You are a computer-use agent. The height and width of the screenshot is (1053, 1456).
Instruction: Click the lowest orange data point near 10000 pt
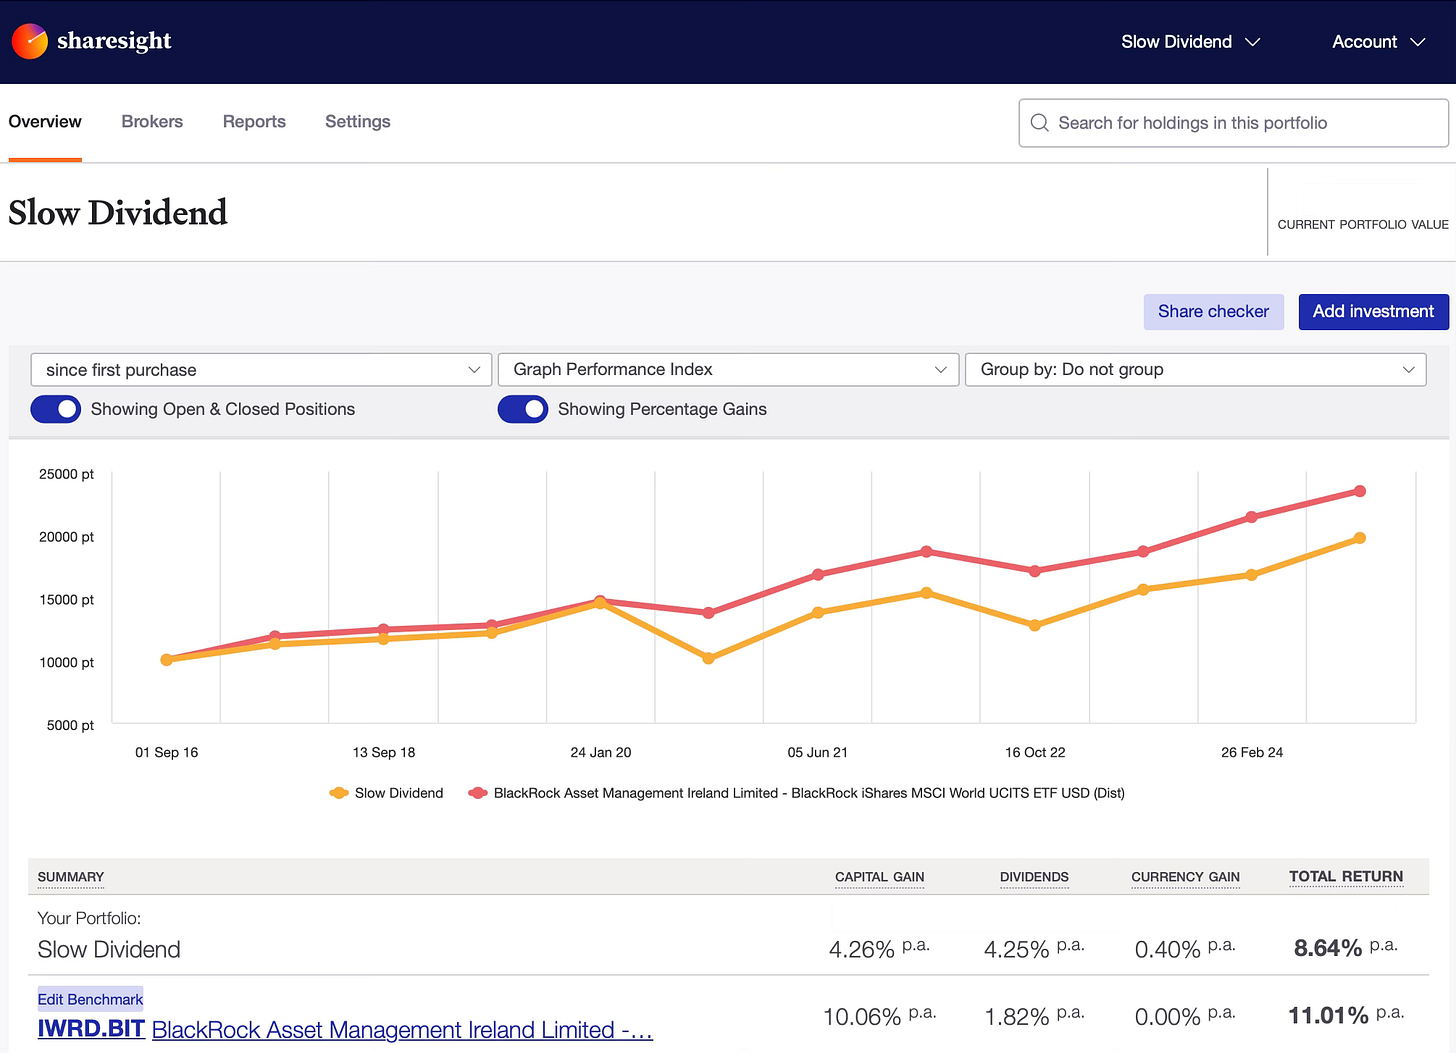click(708, 658)
